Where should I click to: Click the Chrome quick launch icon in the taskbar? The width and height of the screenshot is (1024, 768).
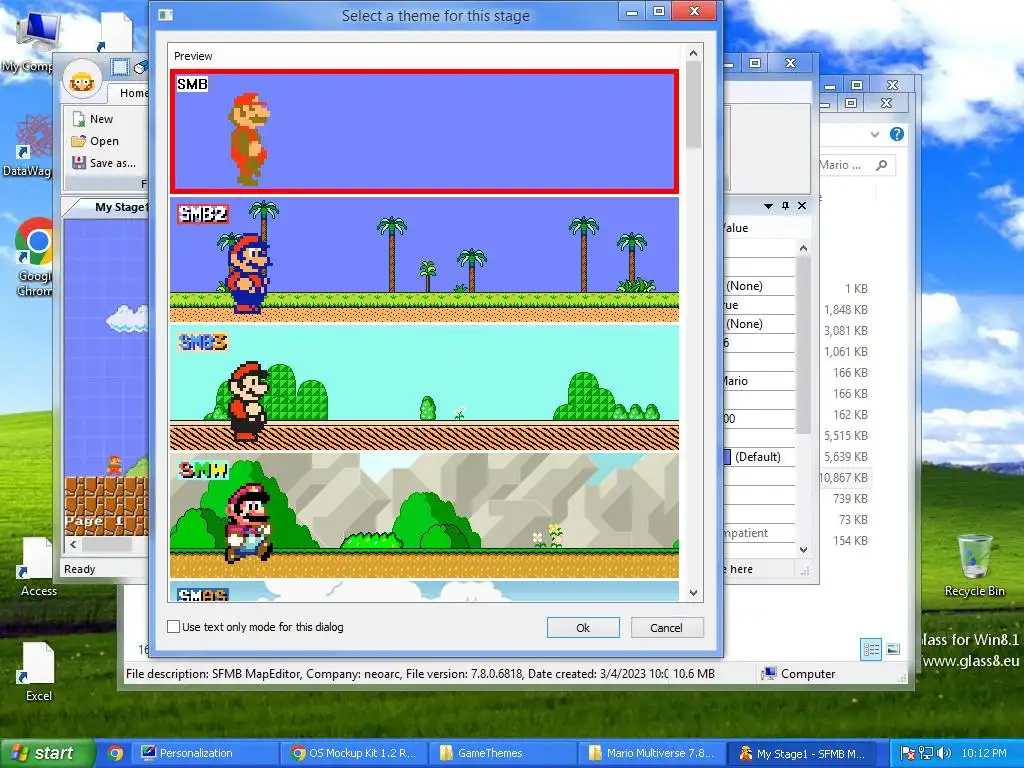click(115, 753)
